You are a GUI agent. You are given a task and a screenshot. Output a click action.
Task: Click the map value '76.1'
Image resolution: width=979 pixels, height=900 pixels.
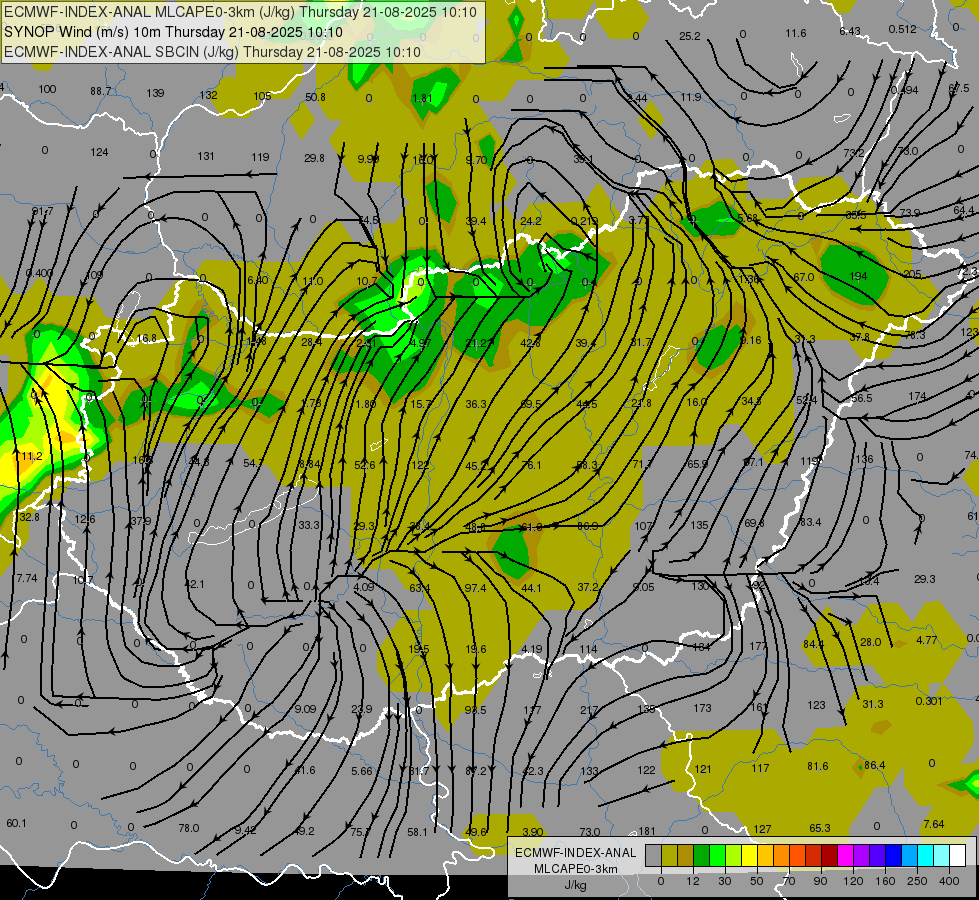point(531,465)
